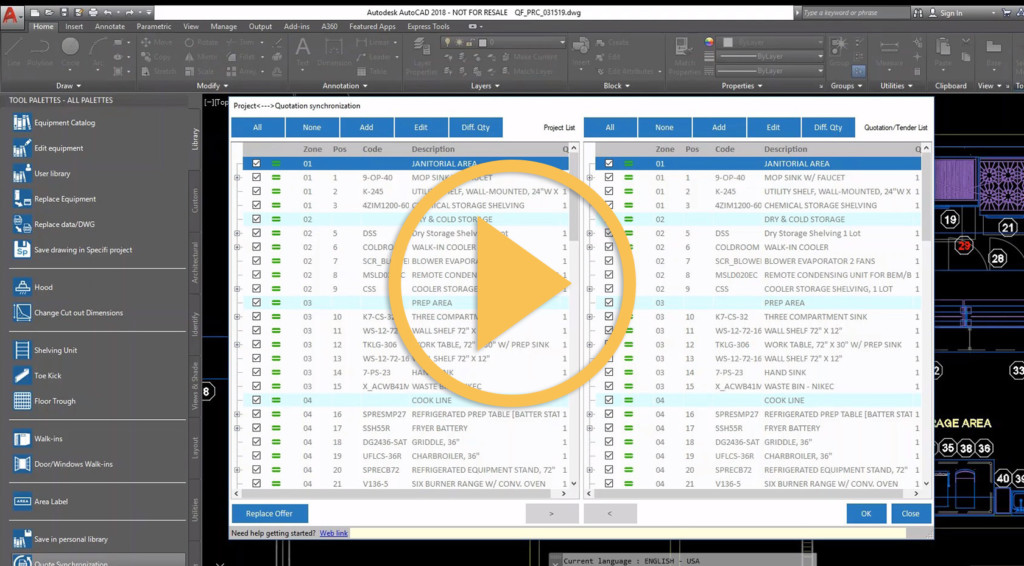Expand MOP SINK W/ FAUCET row in Quotation list
The height and width of the screenshot is (566, 1024).
coord(590,178)
